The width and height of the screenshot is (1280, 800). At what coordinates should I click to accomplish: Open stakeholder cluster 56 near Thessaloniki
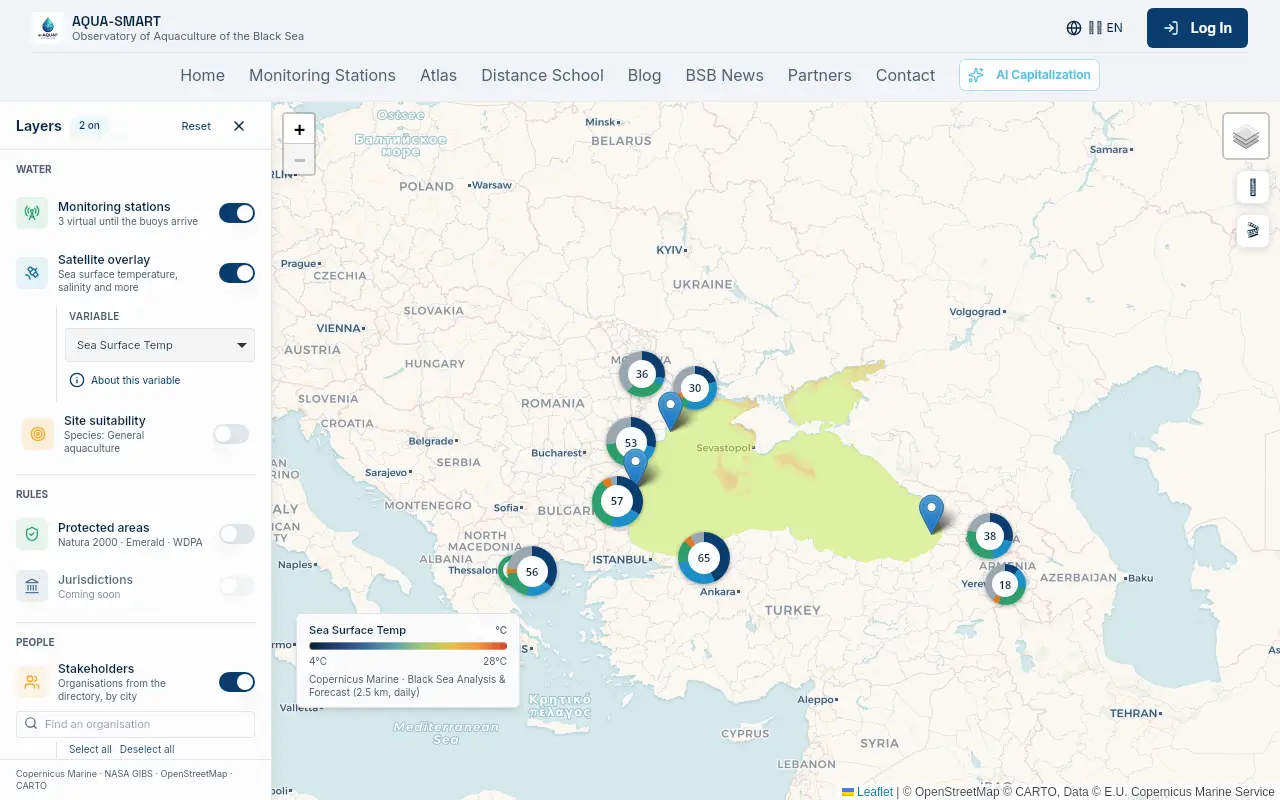point(532,572)
